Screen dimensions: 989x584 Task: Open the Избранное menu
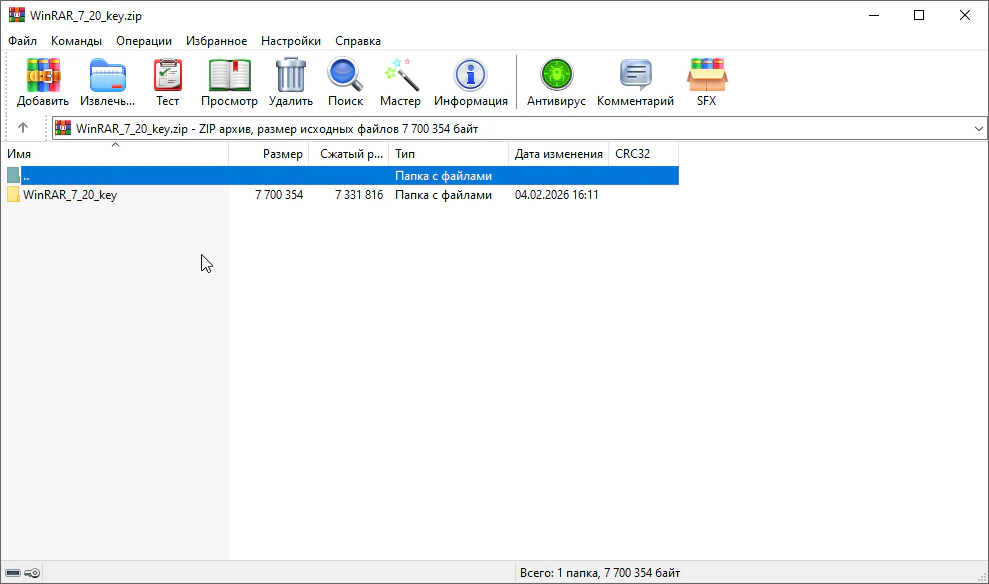tap(216, 41)
